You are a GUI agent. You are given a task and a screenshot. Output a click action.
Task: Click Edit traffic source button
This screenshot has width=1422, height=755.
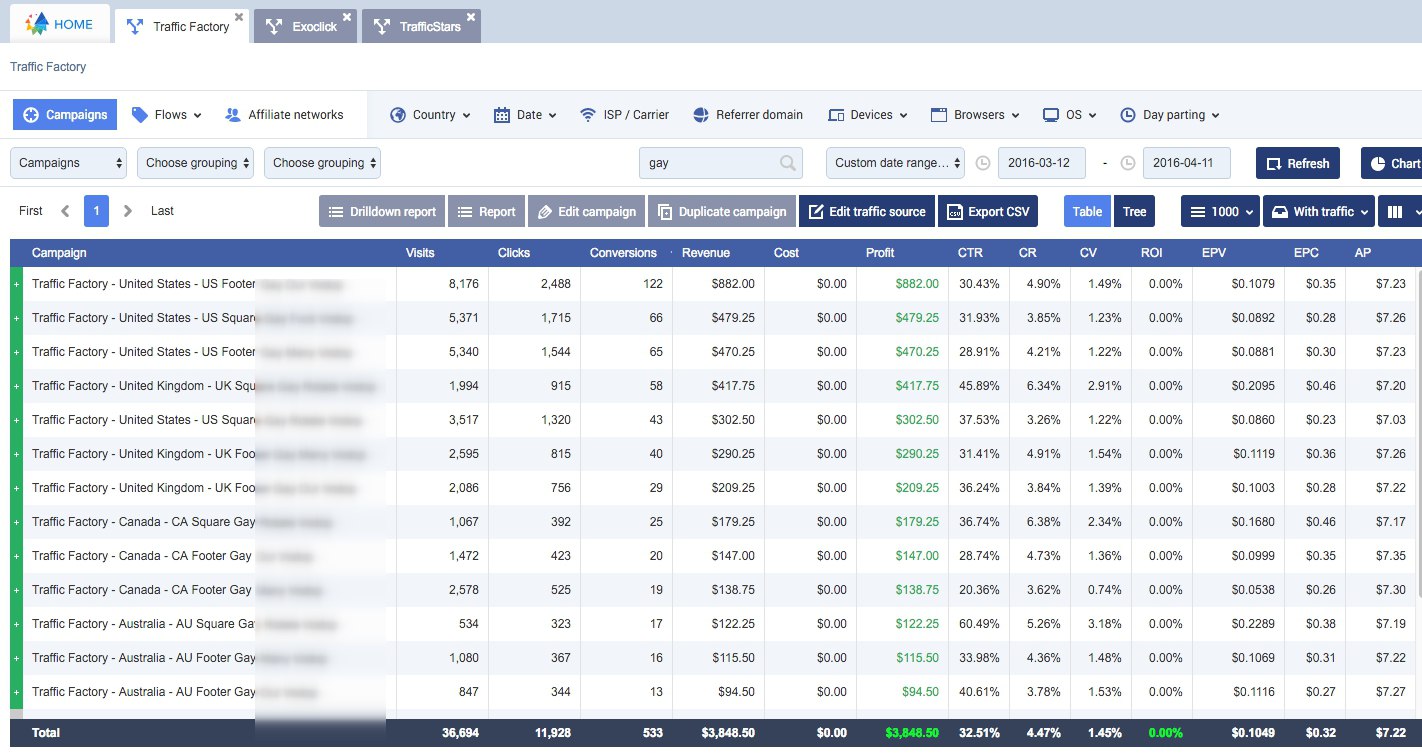(x=866, y=211)
